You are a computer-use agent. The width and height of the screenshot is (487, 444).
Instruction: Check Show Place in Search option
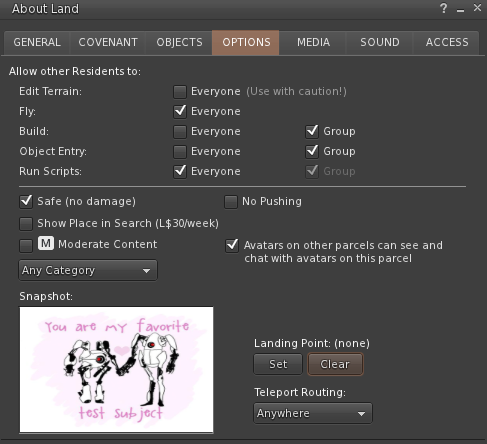pos(26,224)
